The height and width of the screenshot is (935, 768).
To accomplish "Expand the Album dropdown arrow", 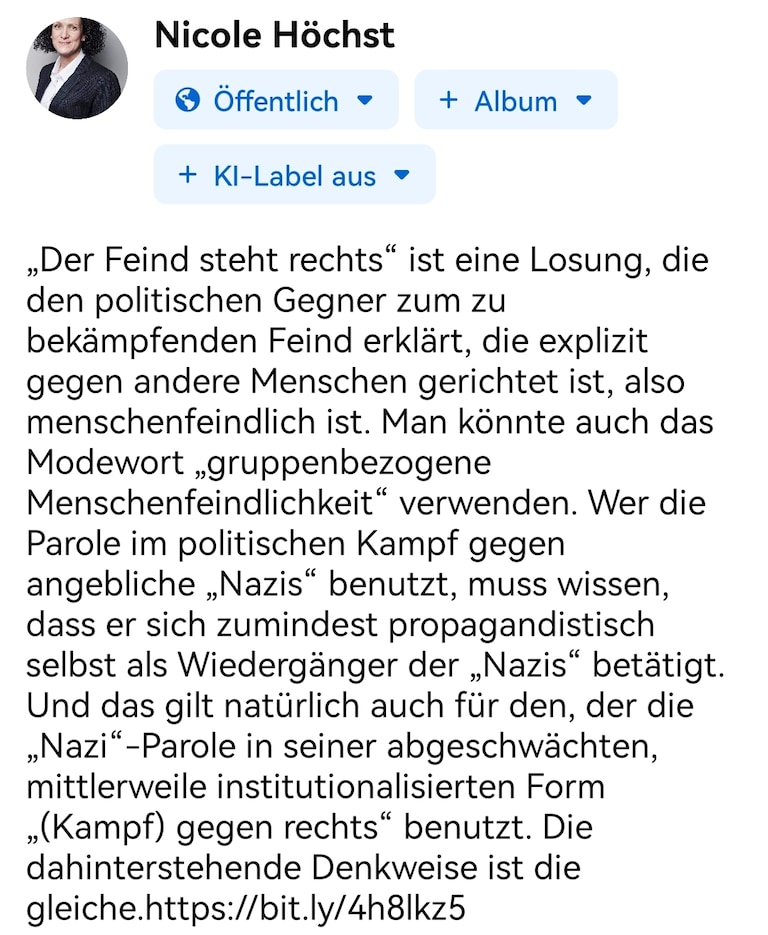I will (x=585, y=100).
